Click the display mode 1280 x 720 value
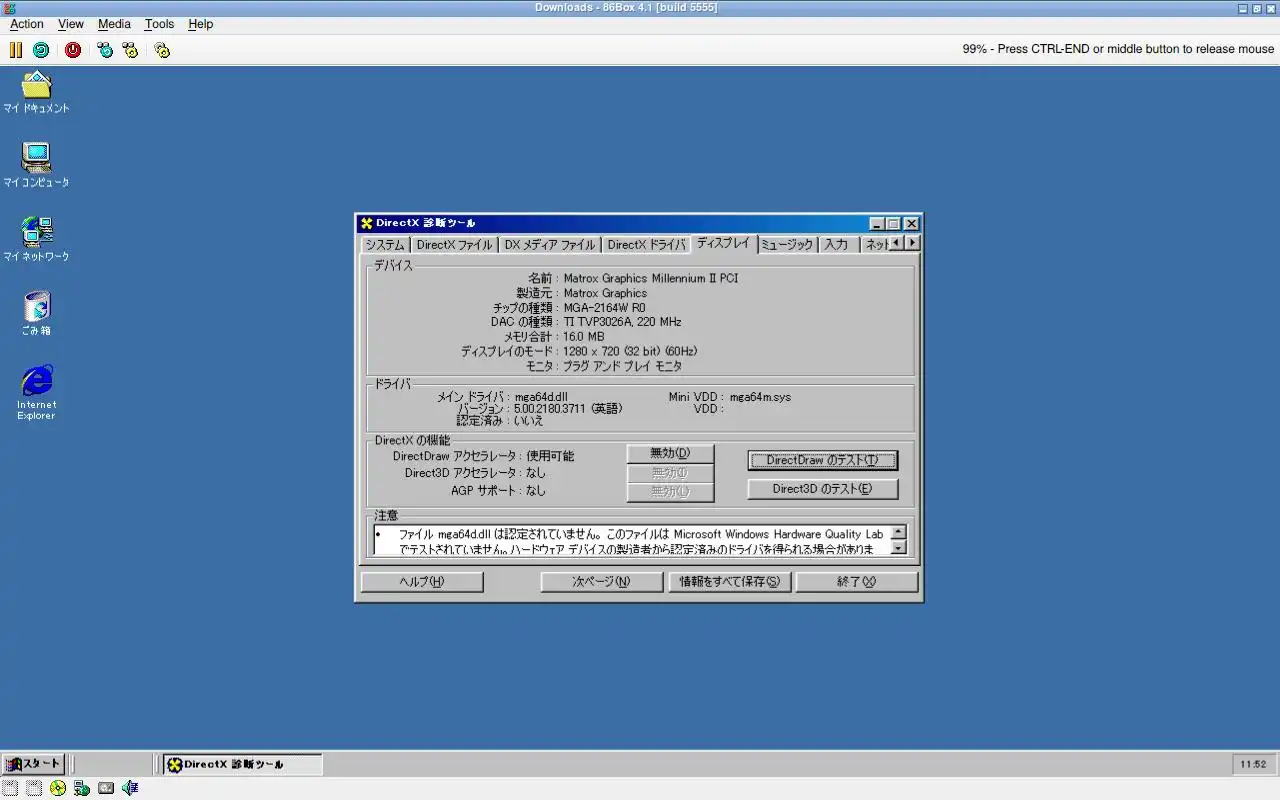Viewport: 1280px width, 800px height. [630, 351]
